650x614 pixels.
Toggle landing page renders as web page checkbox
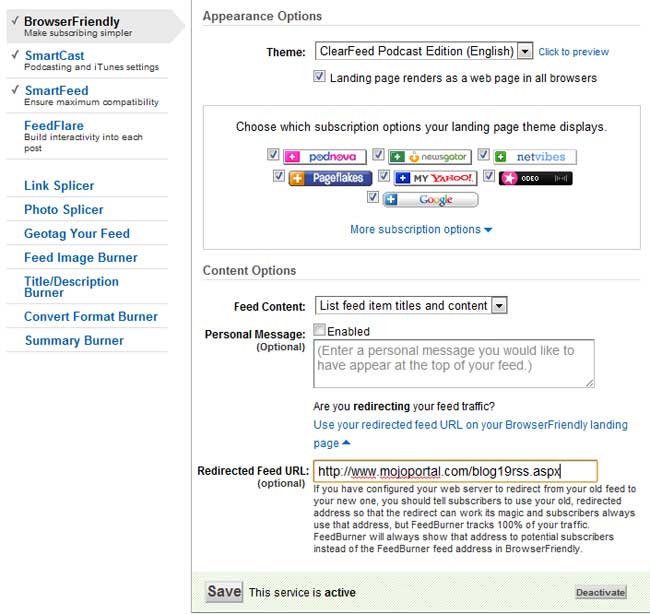point(320,77)
